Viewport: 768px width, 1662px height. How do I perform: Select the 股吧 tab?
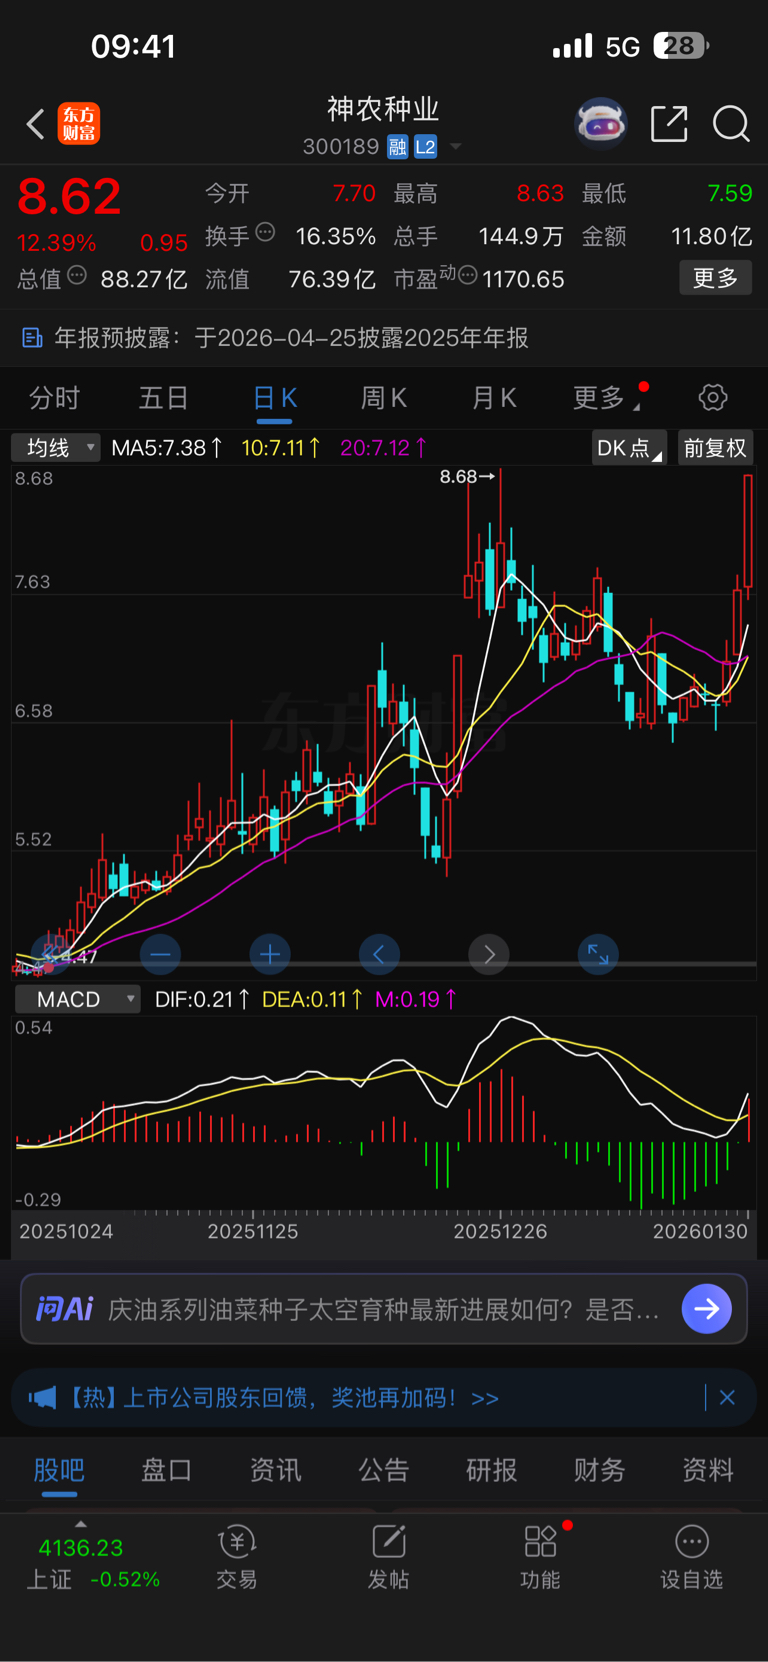[59, 1470]
